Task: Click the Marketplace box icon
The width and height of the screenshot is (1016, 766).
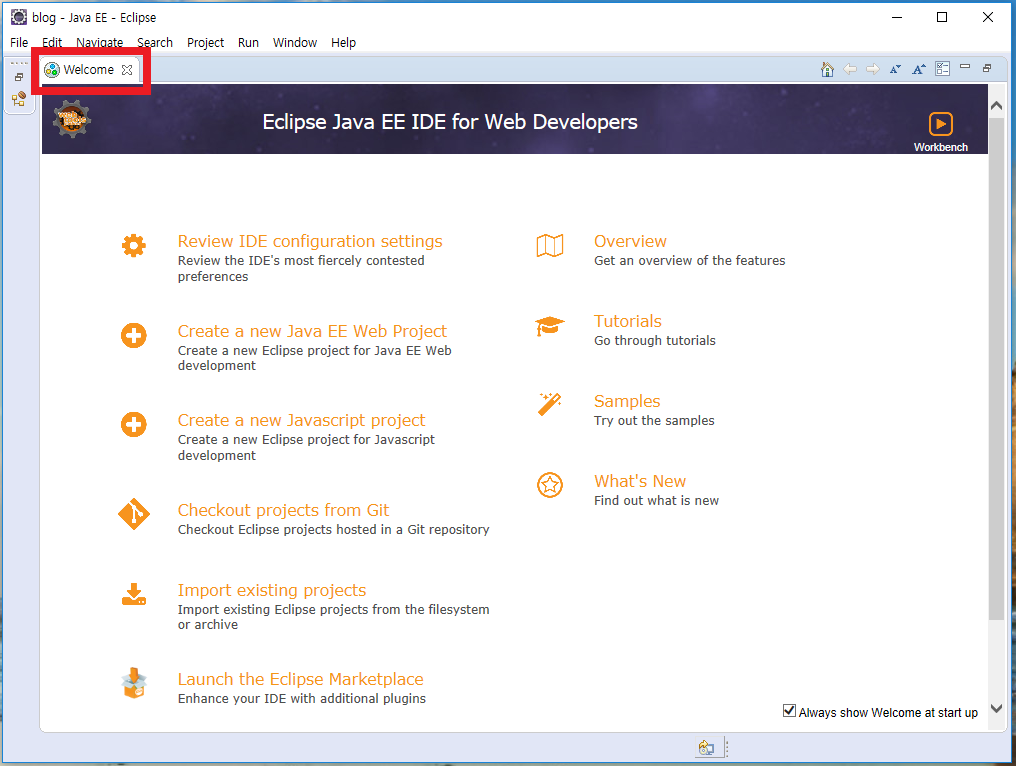Action: pyautogui.click(x=134, y=684)
